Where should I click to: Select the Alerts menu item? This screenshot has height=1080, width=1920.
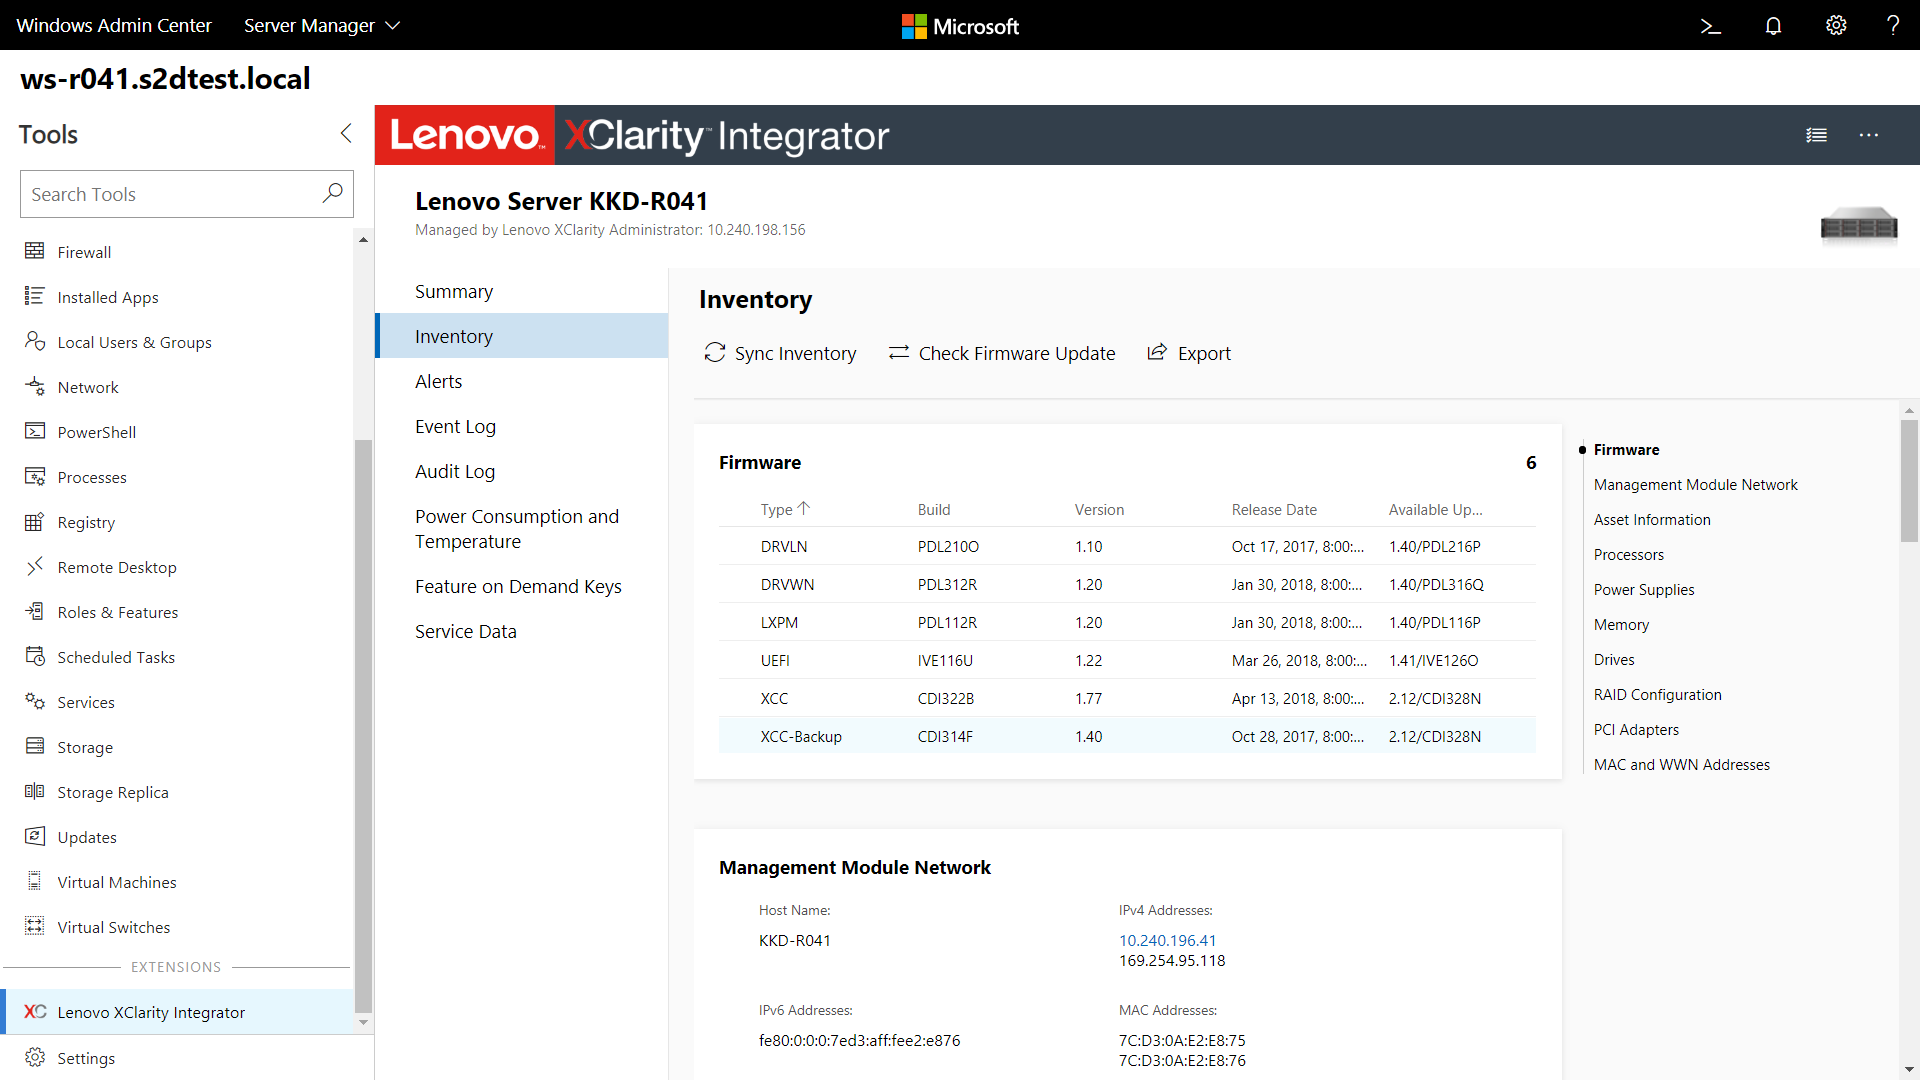click(x=438, y=381)
